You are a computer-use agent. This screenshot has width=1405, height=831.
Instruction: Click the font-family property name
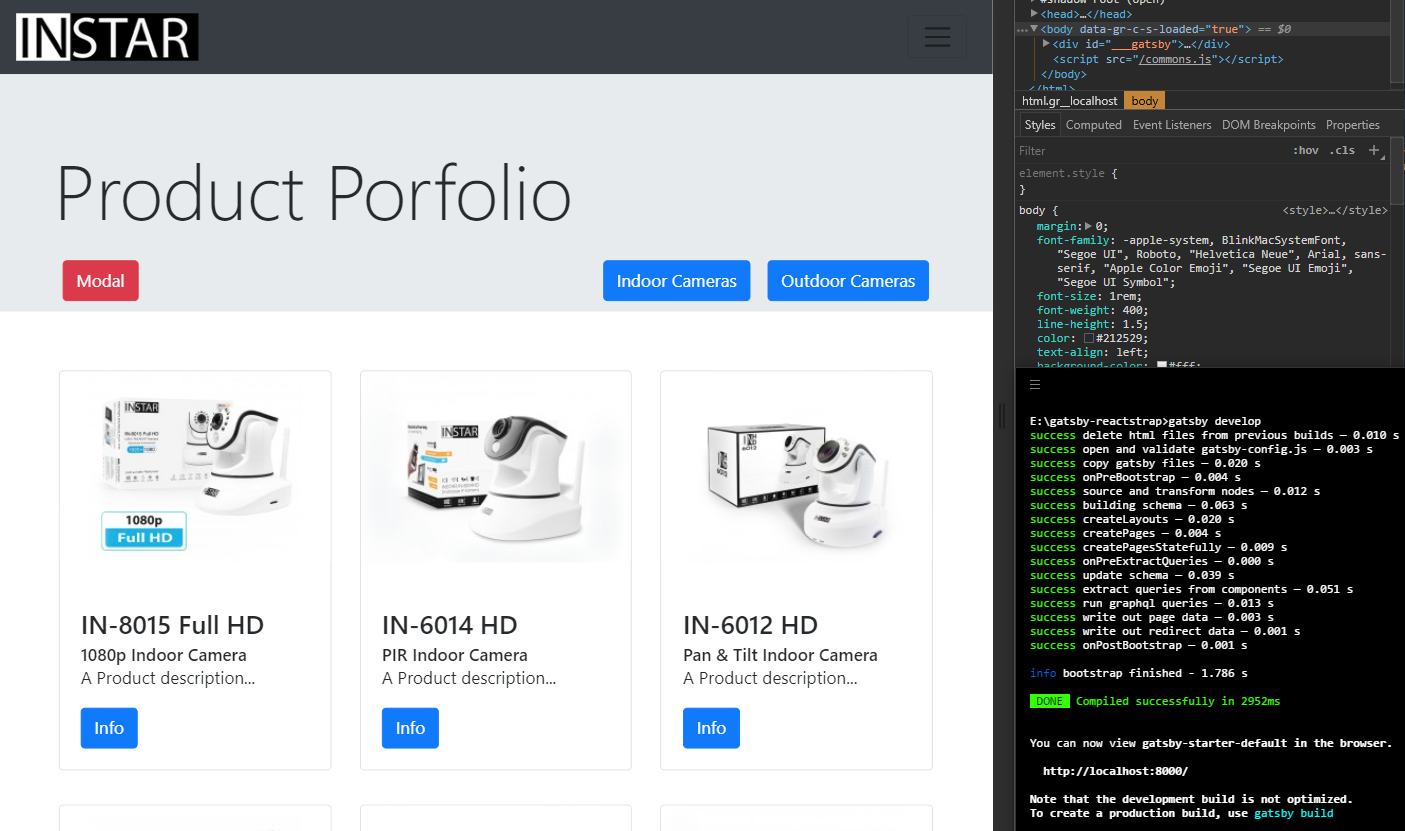click(x=1073, y=240)
